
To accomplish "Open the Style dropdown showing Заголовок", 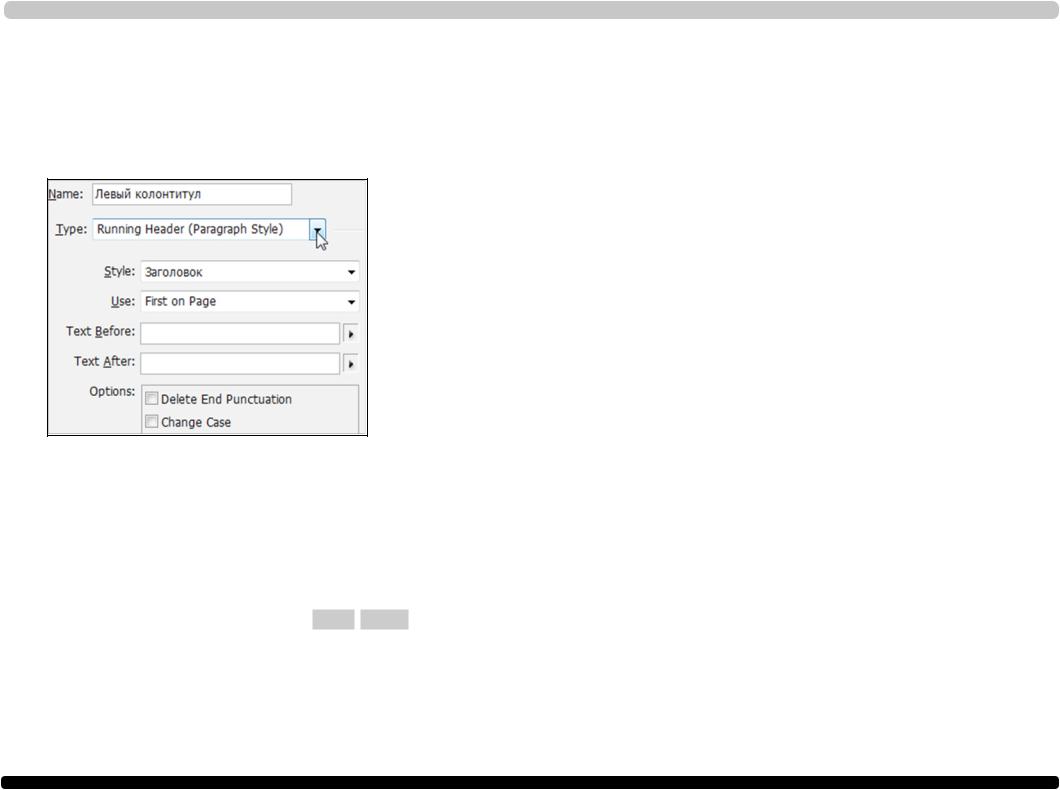I will tap(250, 272).
